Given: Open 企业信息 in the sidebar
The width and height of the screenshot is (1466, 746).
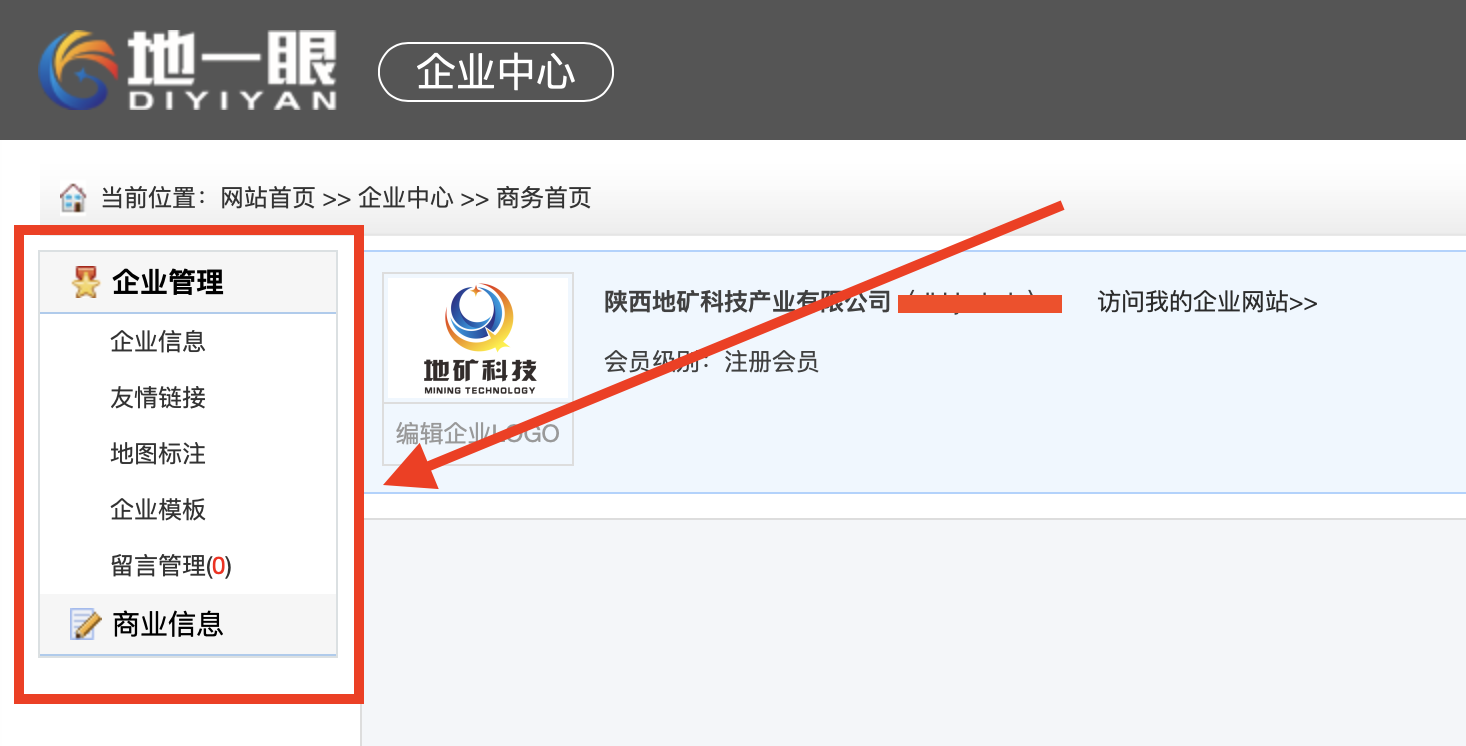Looking at the screenshot, I should coord(158,342).
